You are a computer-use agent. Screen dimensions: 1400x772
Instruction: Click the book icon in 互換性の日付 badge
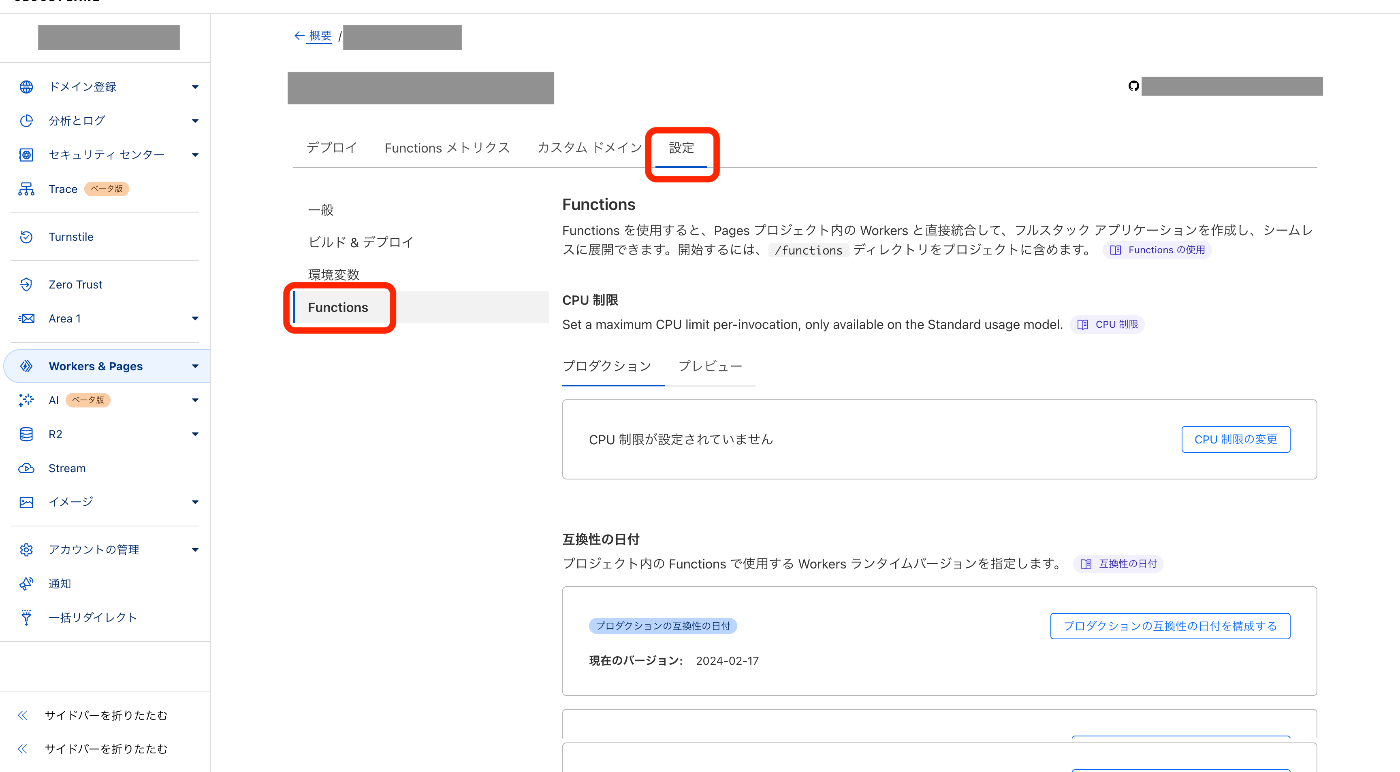tap(1087, 564)
